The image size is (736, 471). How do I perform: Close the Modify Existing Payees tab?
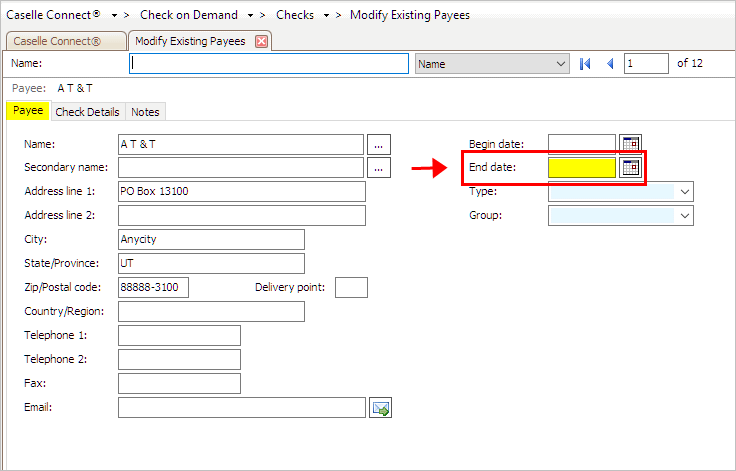point(262,41)
